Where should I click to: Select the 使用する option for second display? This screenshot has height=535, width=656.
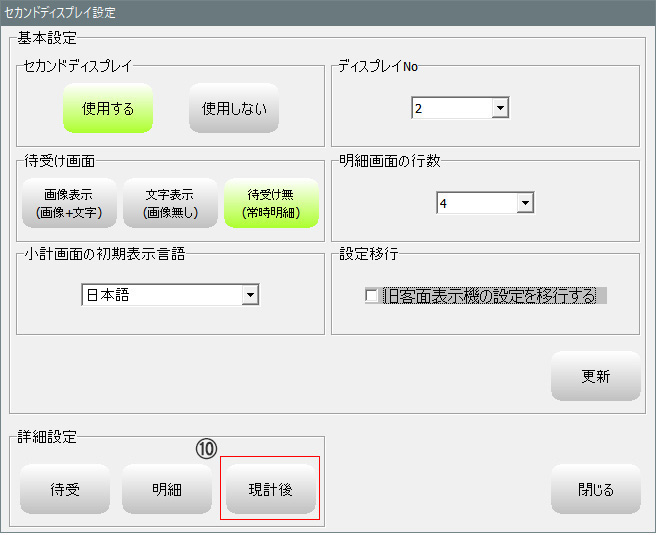click(x=108, y=108)
